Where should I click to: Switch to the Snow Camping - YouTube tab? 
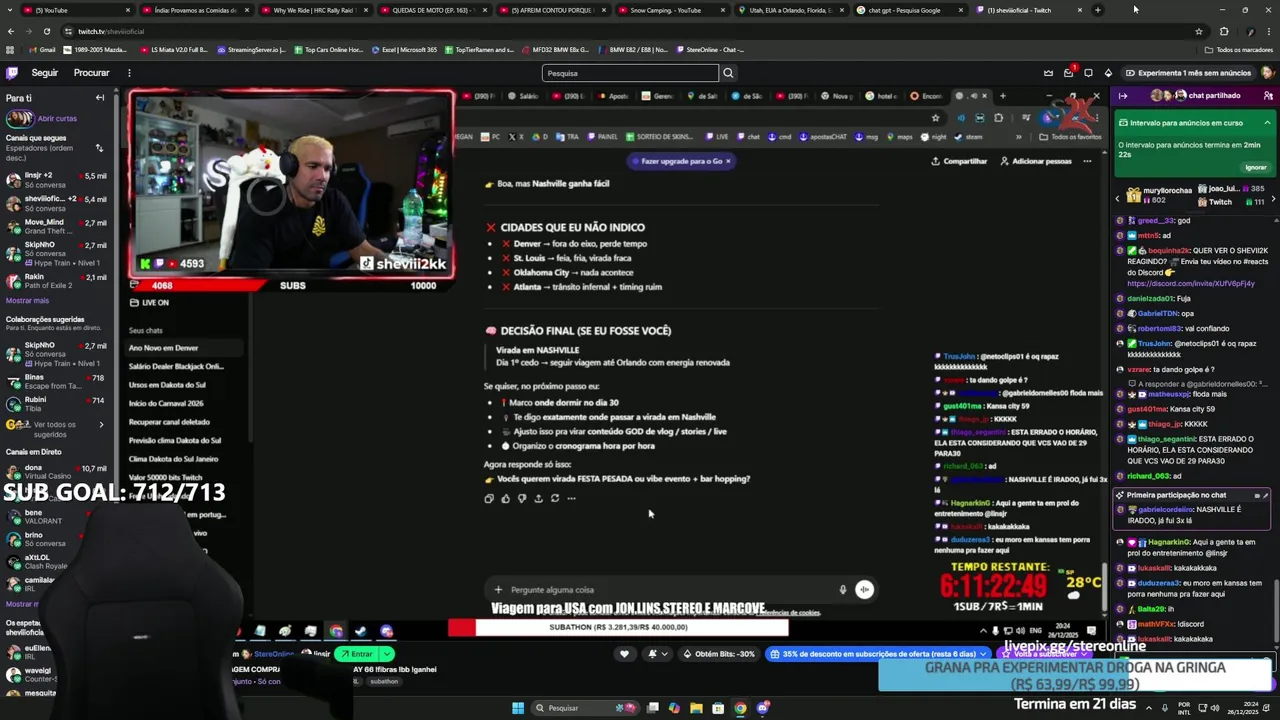click(x=670, y=10)
